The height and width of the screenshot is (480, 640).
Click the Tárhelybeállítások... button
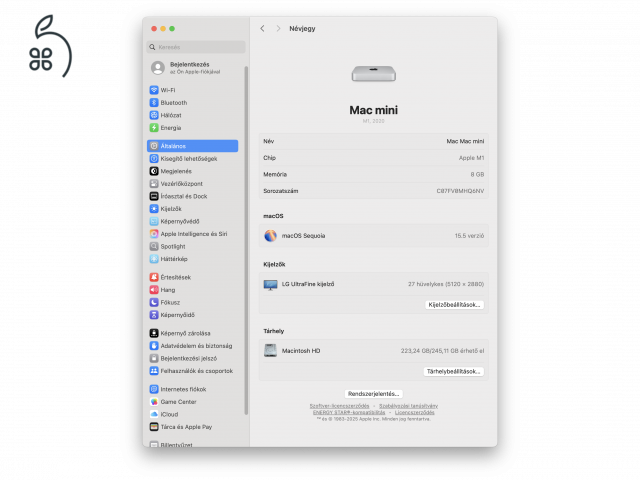(x=453, y=371)
